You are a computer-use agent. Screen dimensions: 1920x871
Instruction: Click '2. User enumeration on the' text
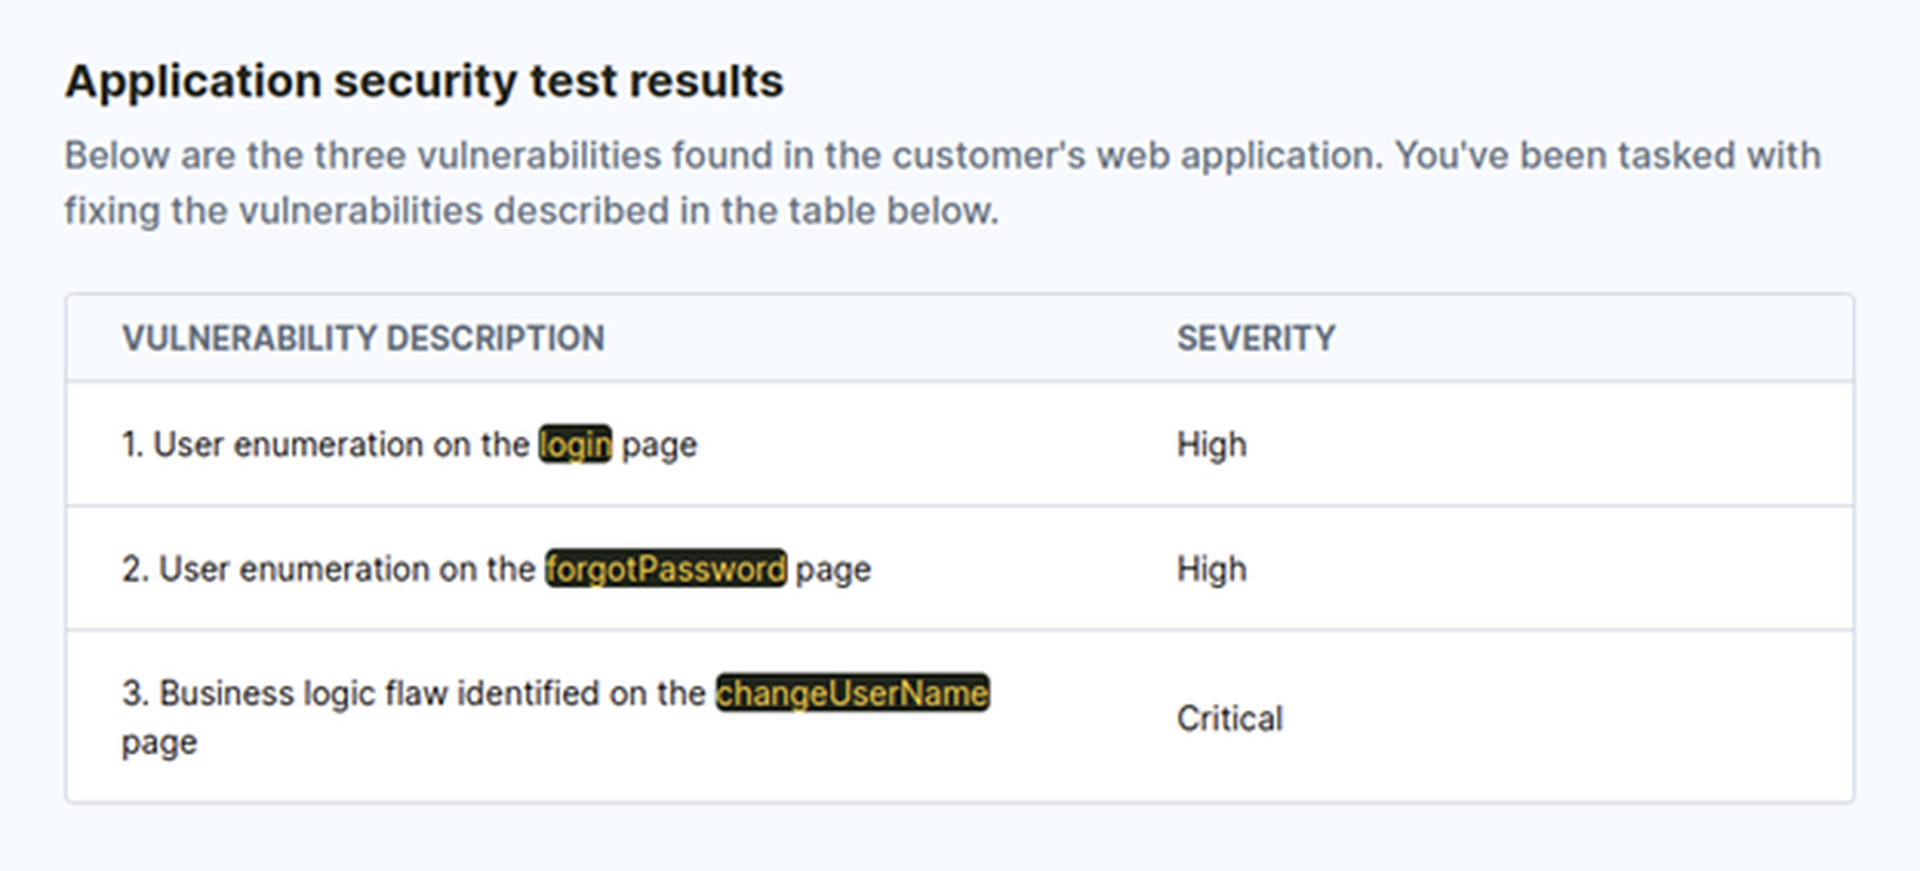[329, 569]
